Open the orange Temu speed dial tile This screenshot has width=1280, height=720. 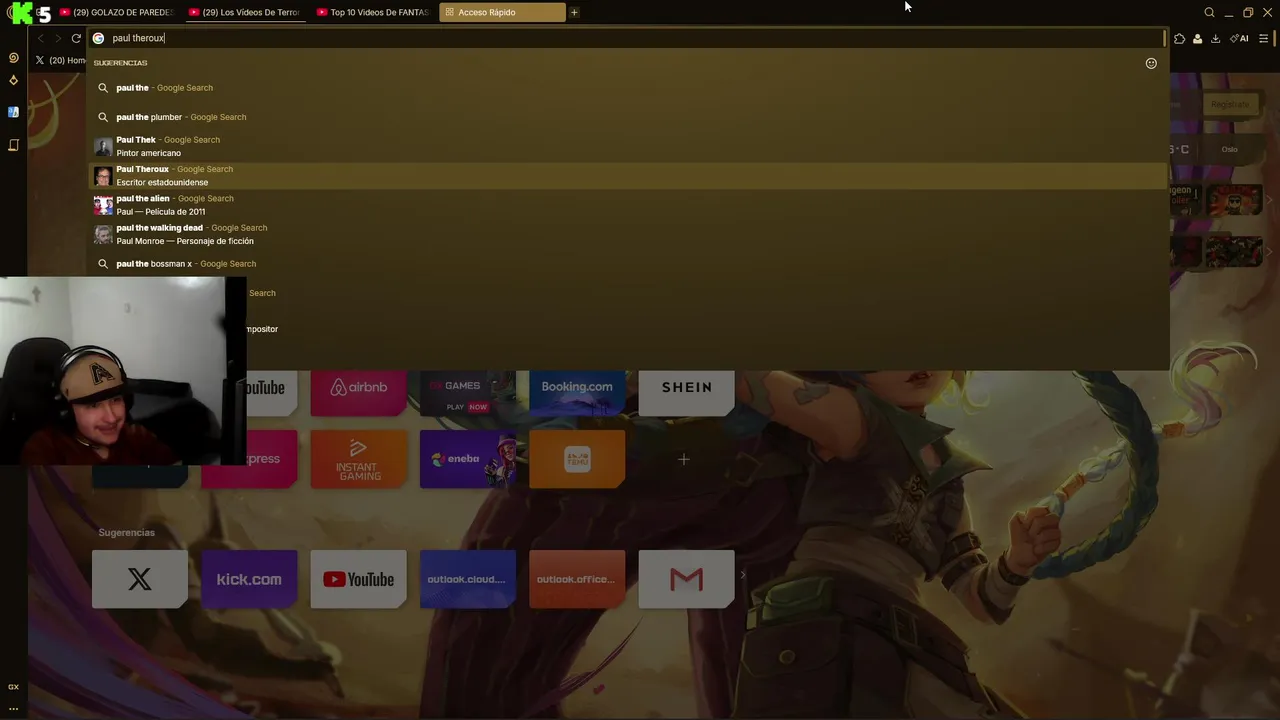[x=577, y=459]
